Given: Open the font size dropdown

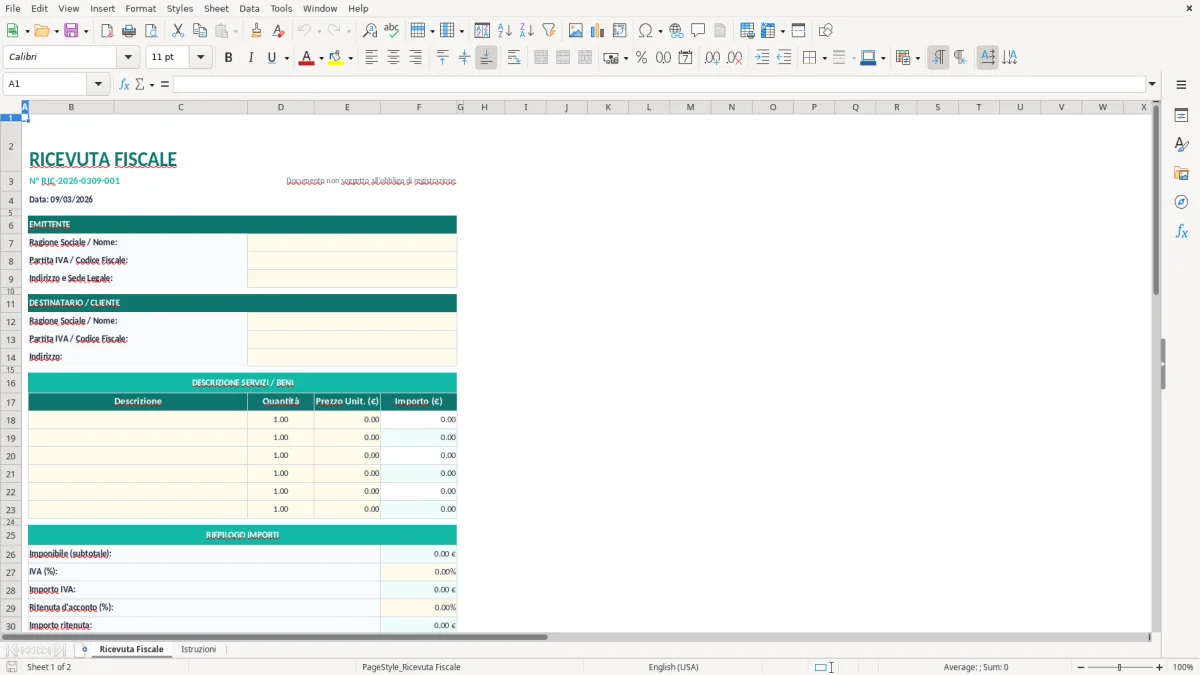Looking at the screenshot, I should tap(200, 58).
